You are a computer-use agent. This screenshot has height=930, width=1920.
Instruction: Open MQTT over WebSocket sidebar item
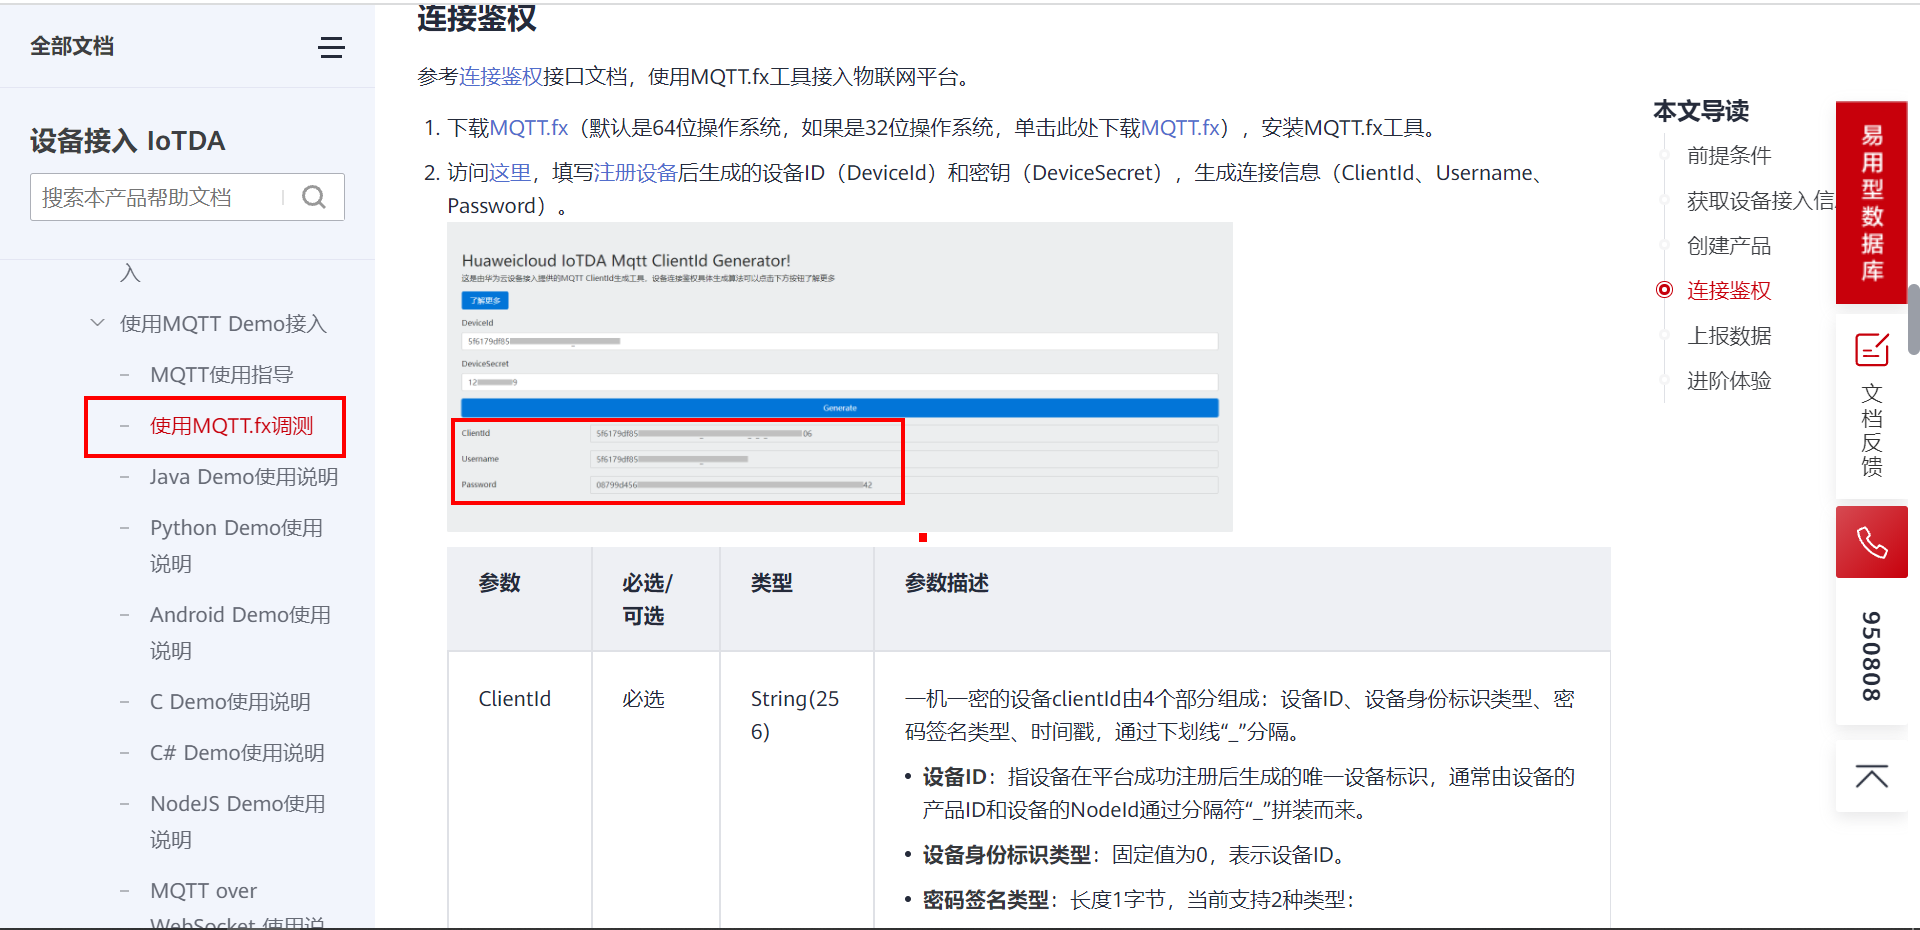click(237, 904)
